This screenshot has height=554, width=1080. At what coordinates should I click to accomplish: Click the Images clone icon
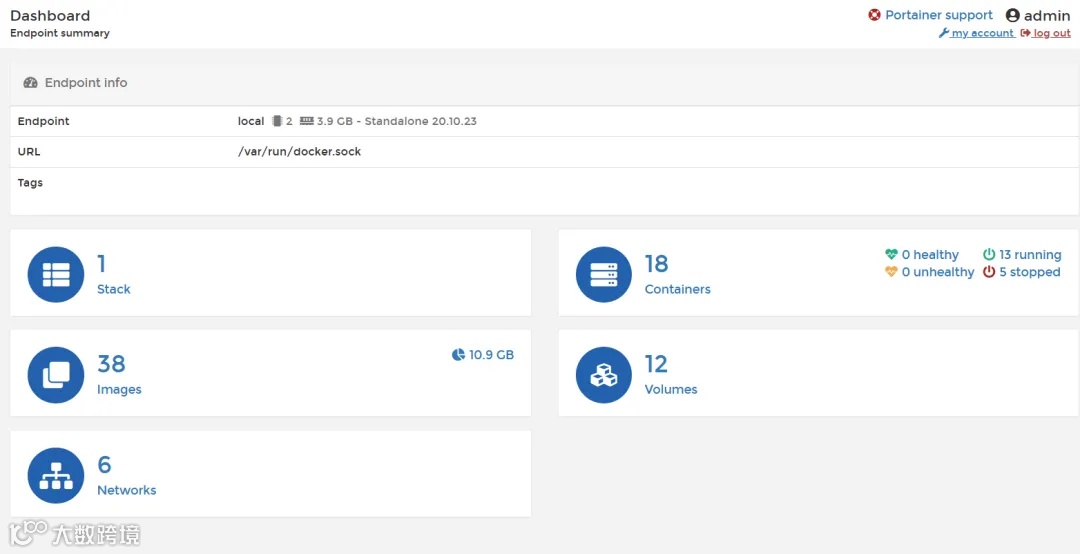[56, 375]
